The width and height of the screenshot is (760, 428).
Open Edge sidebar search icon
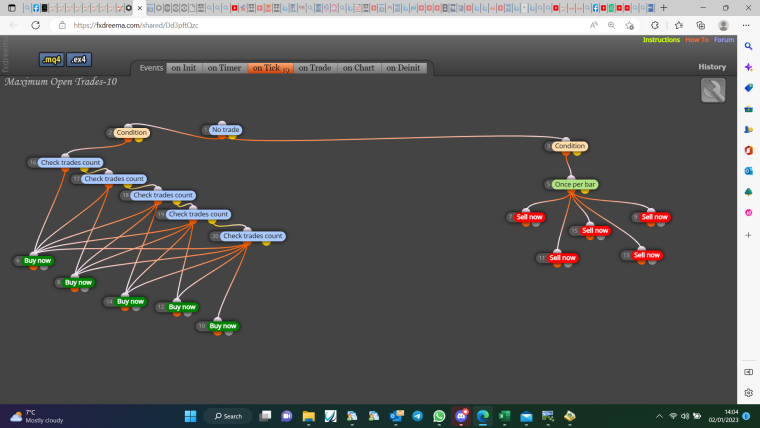point(748,47)
